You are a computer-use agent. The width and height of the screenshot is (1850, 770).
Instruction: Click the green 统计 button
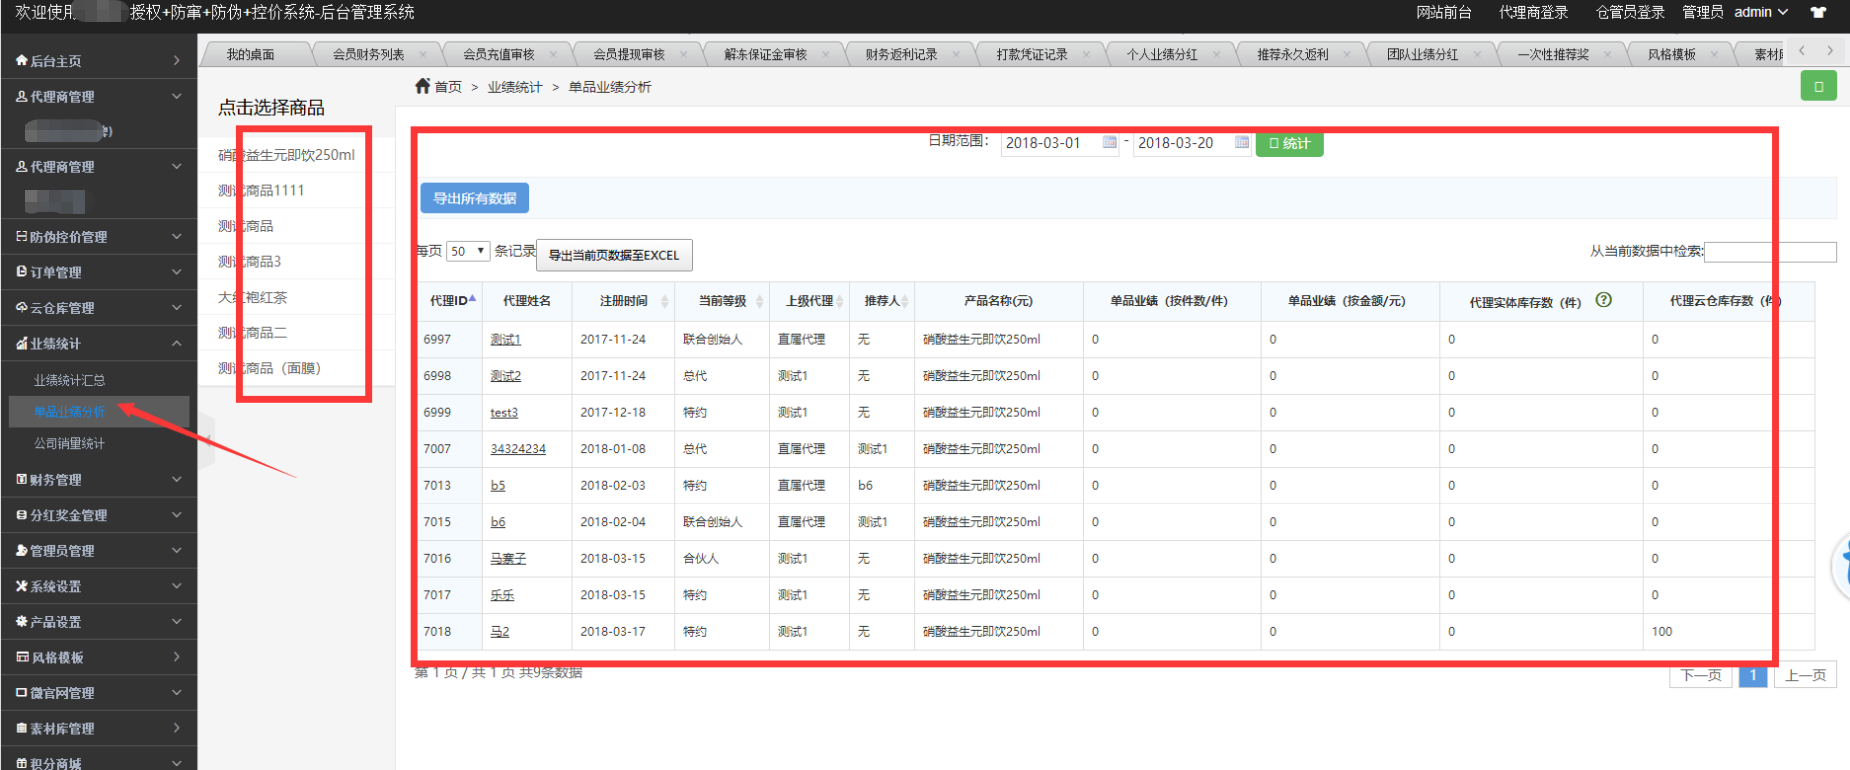coord(1289,143)
